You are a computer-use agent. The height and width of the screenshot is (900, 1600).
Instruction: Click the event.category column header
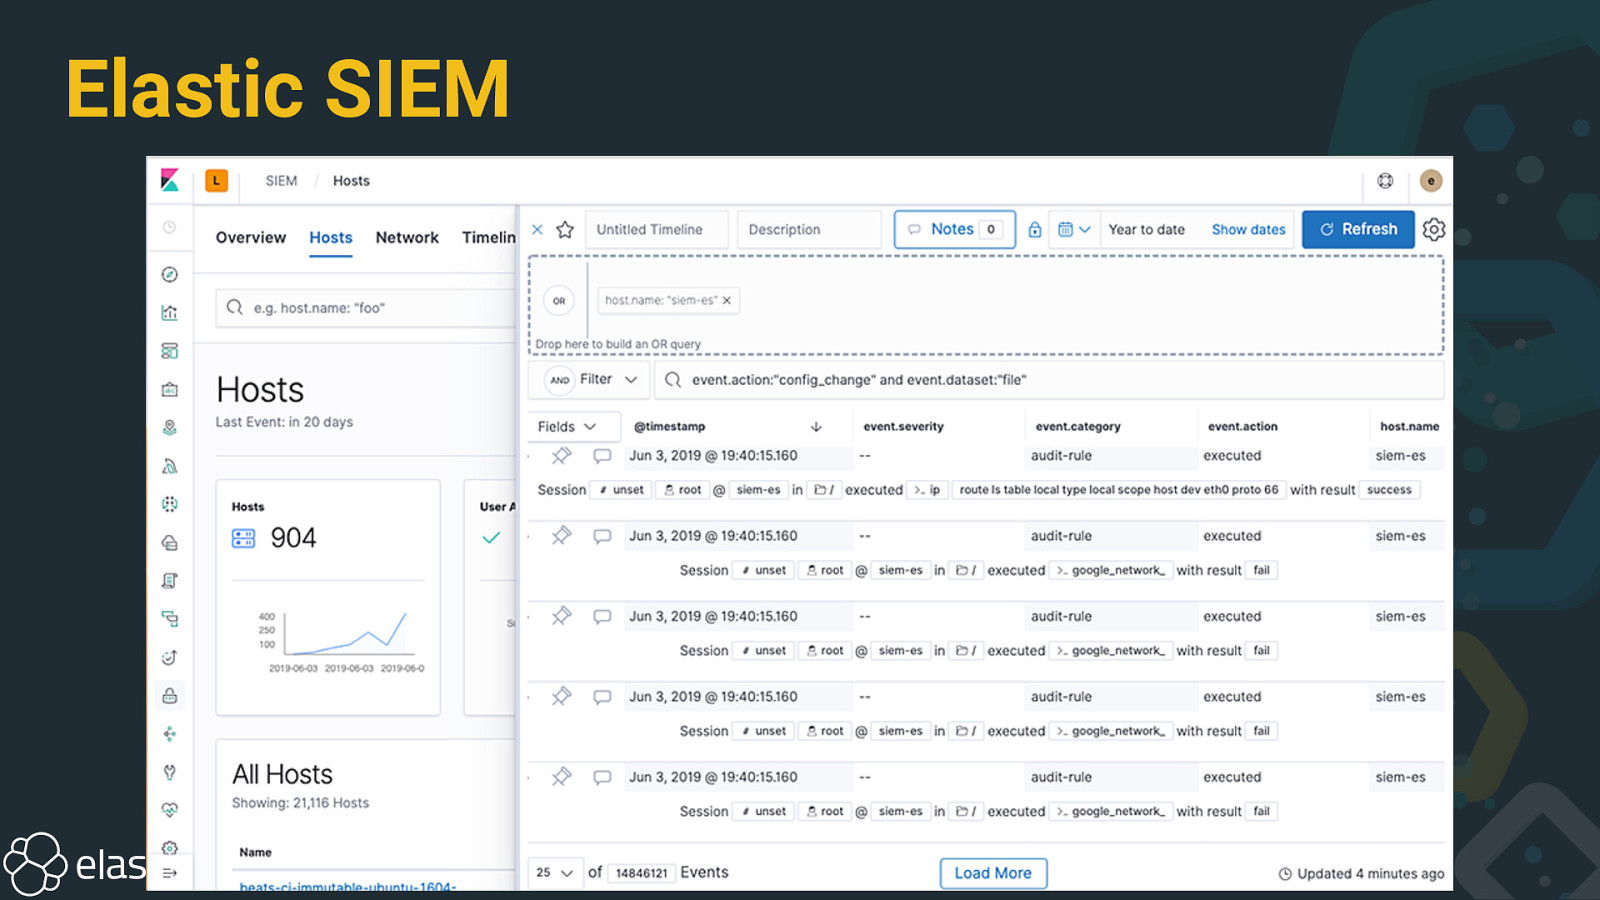coord(1078,427)
